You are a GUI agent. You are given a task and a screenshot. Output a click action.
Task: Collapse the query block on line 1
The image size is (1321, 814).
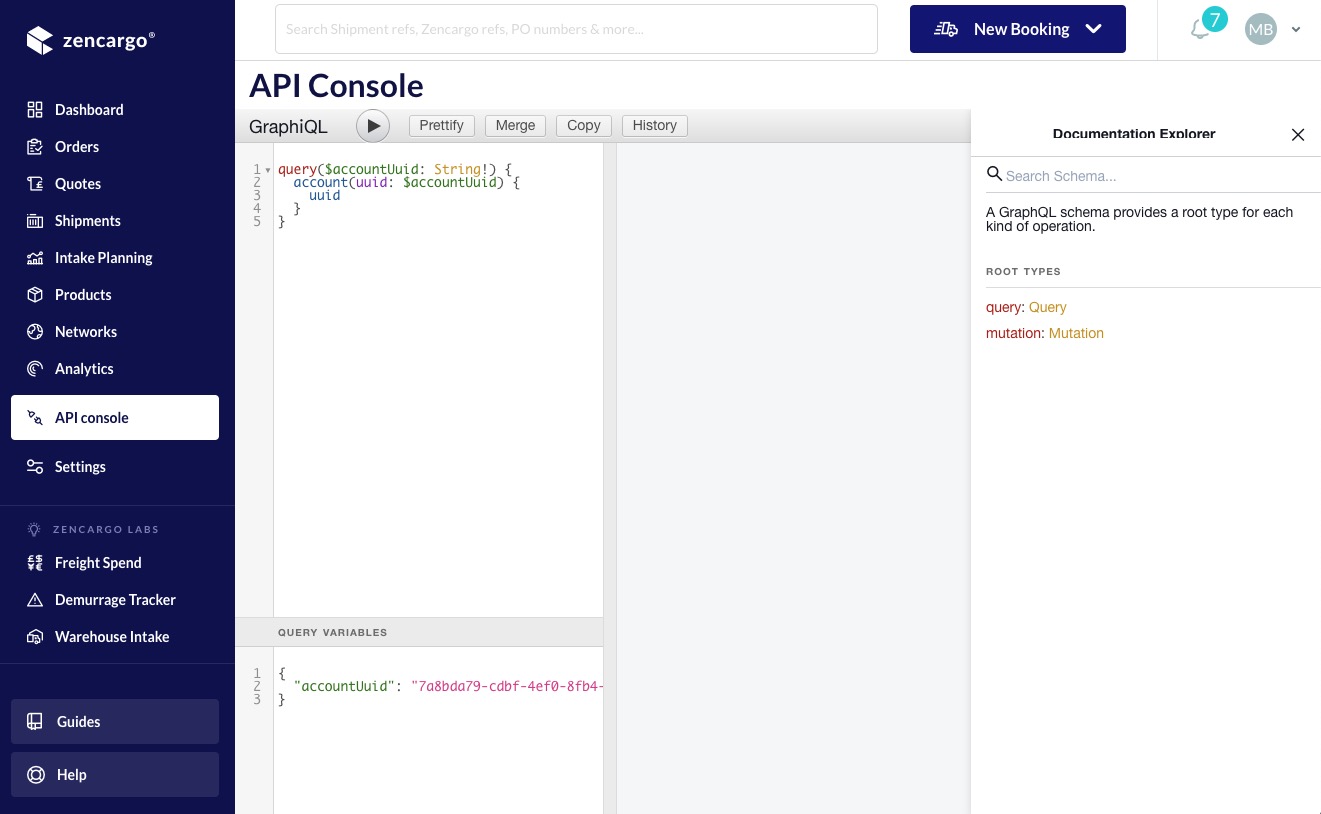(x=268, y=169)
